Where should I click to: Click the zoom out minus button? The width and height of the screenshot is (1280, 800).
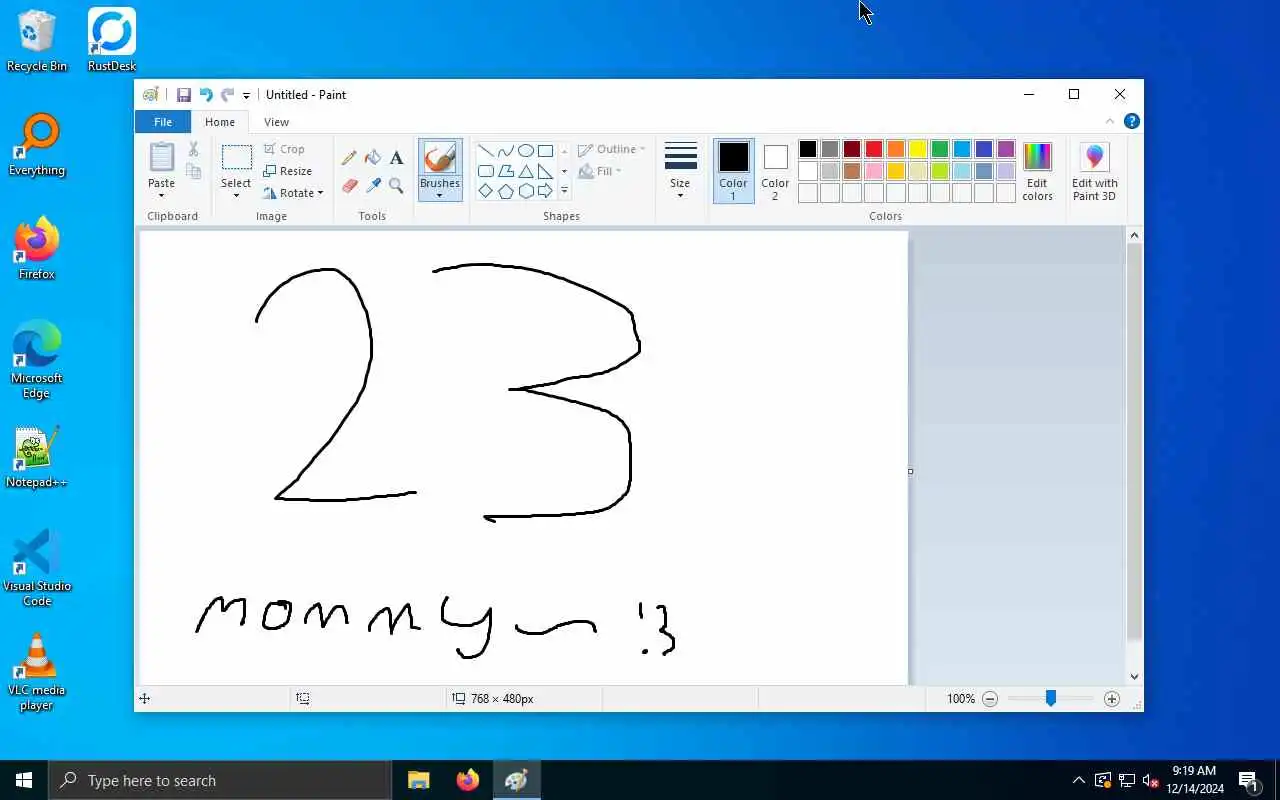pos(990,699)
